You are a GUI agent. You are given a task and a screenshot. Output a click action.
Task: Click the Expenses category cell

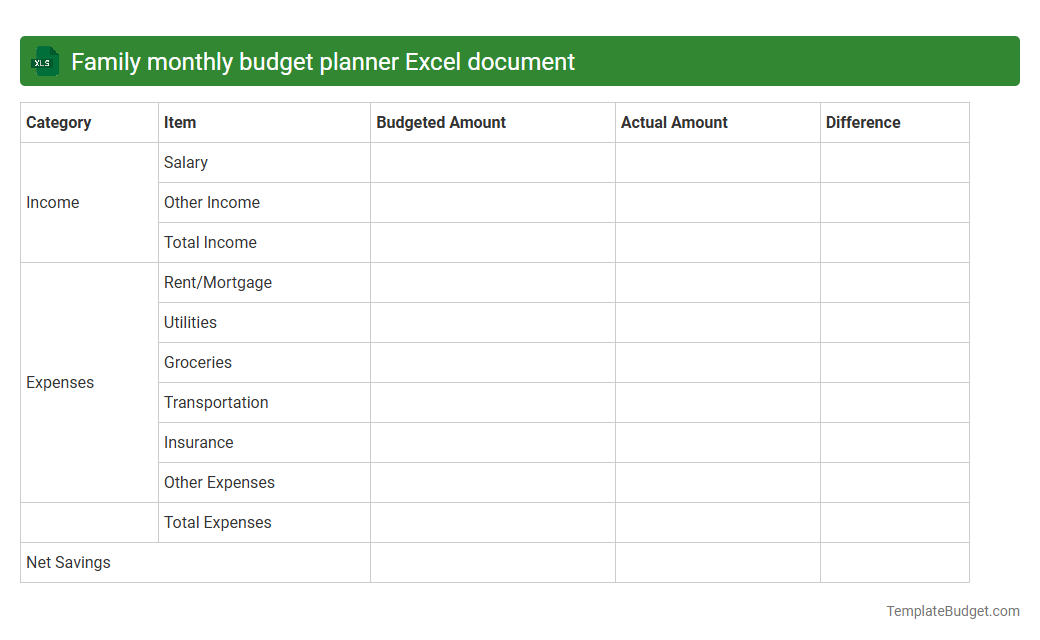click(x=60, y=382)
